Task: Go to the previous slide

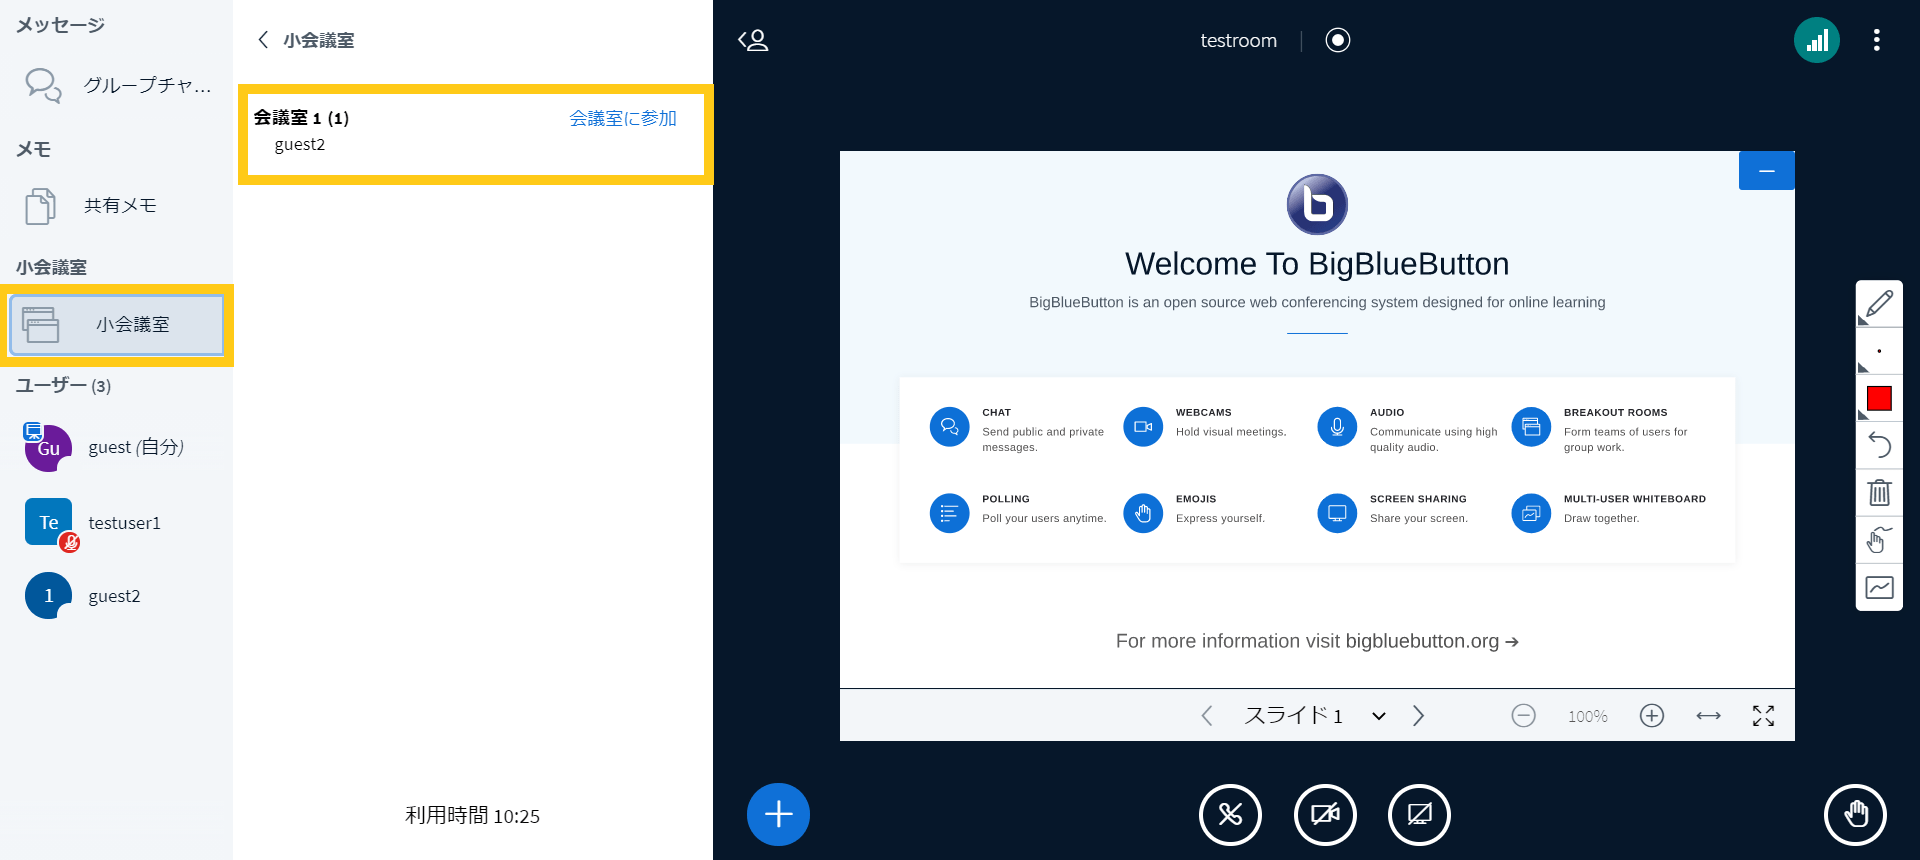Action: [1207, 715]
